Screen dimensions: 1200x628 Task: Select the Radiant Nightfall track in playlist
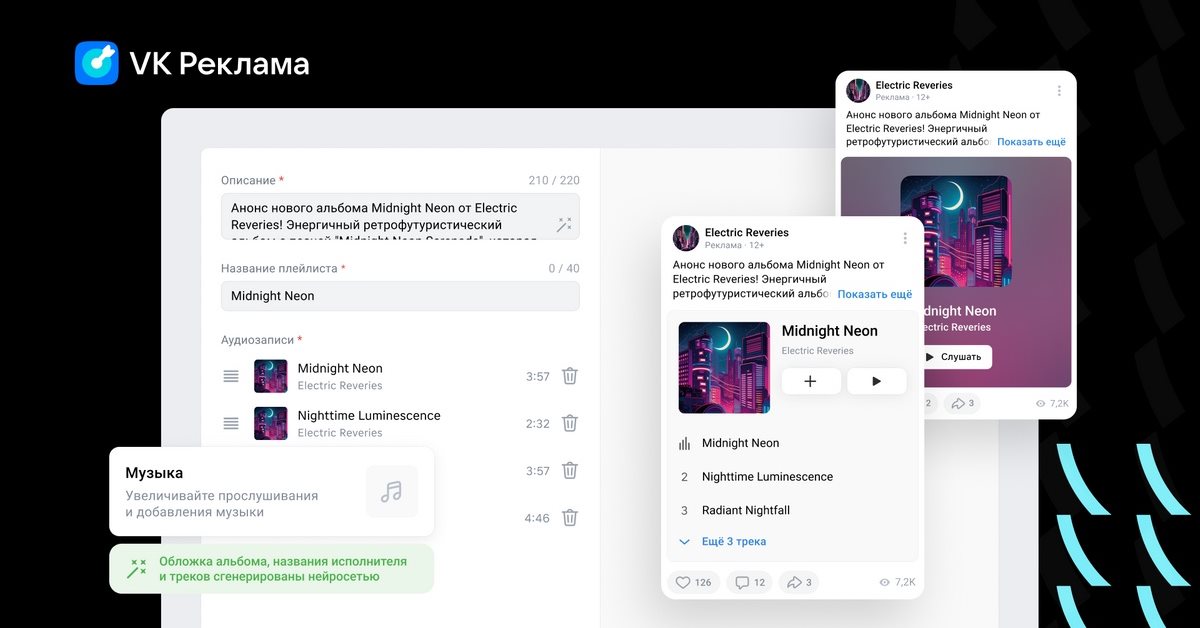[745, 510]
